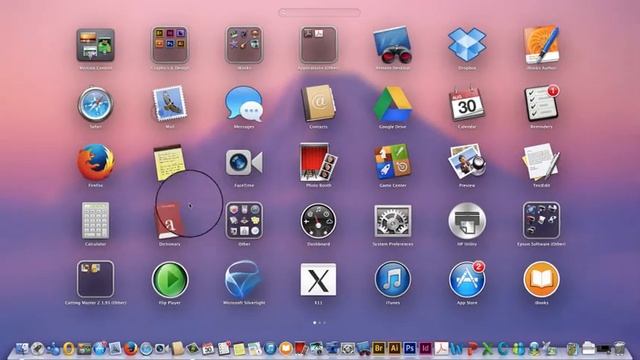Image resolution: width=640 pixels, height=360 pixels.
Task: Open Adobe Bridge (Br) in the Dock
Action: (x=378, y=348)
